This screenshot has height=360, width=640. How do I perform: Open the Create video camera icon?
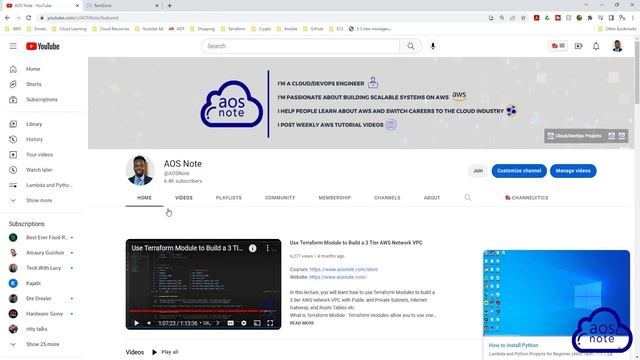click(578, 46)
